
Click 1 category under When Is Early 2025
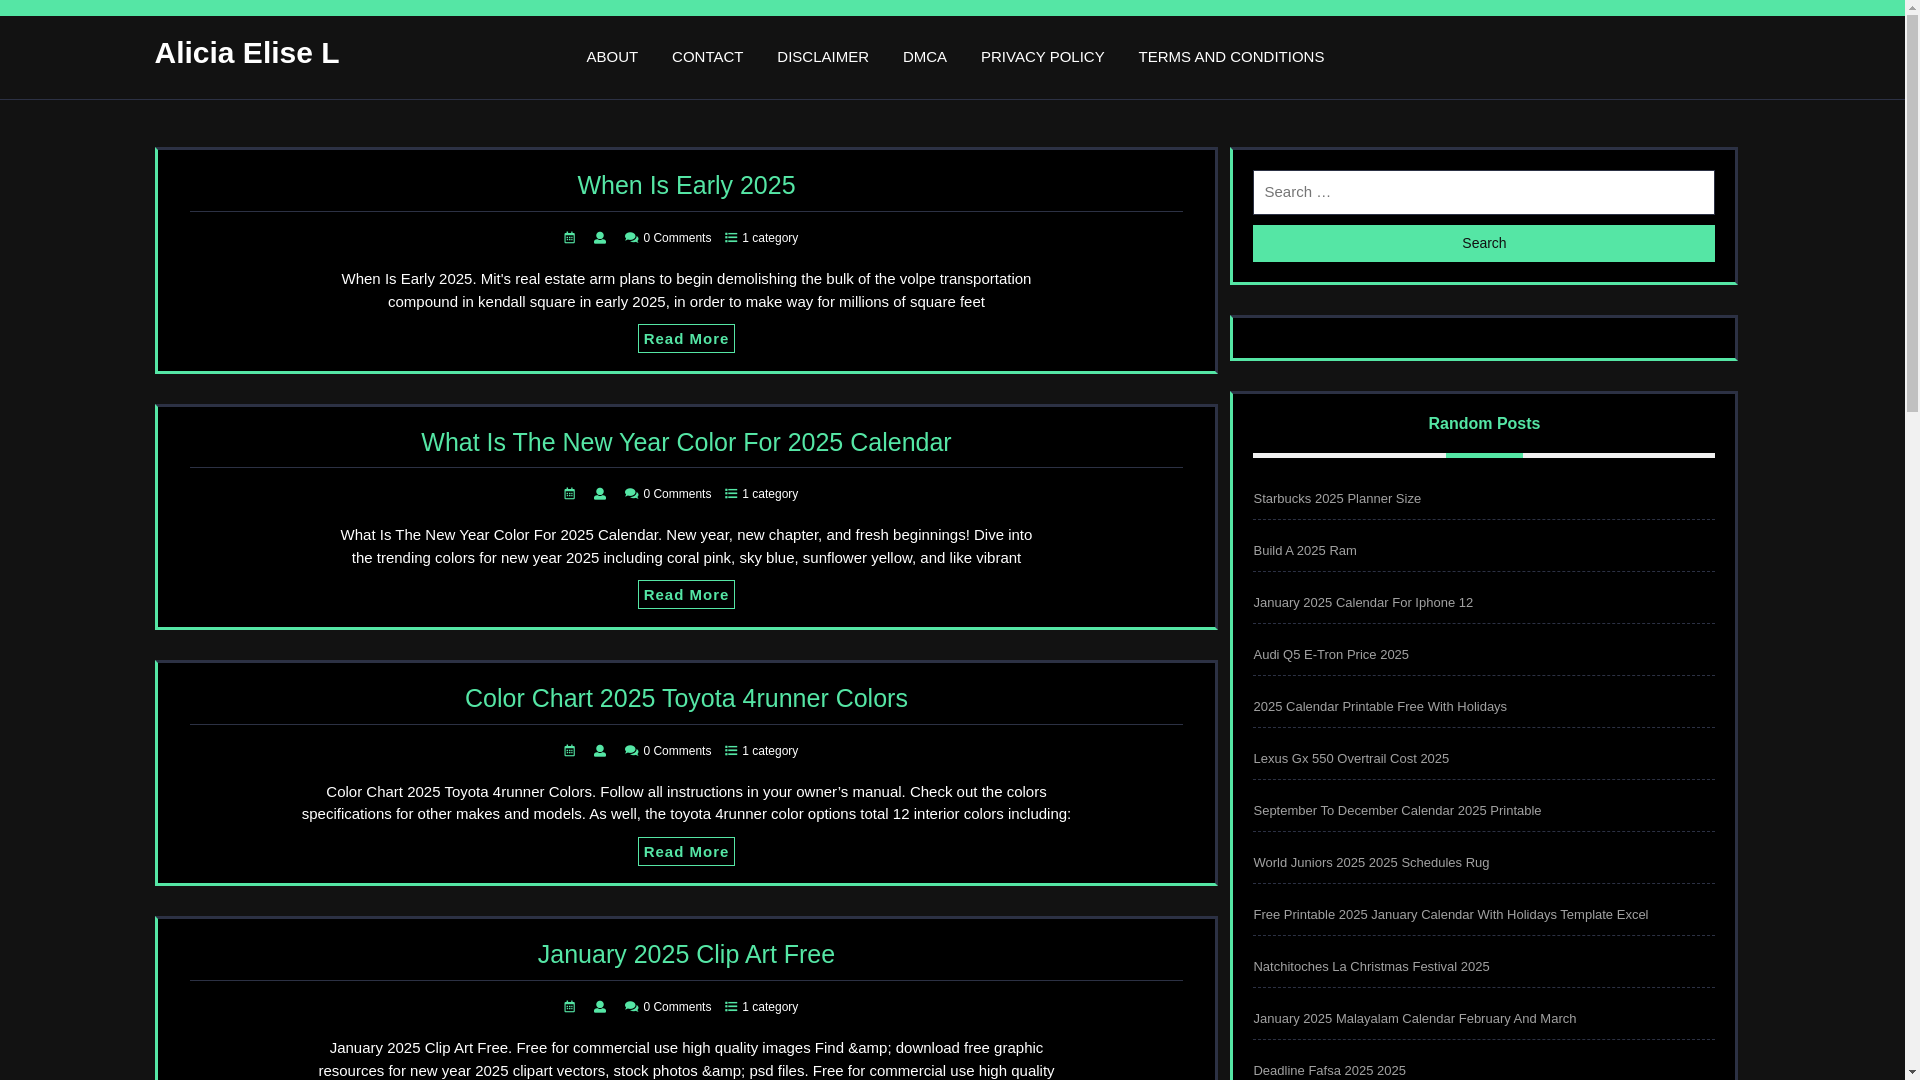click(770, 238)
